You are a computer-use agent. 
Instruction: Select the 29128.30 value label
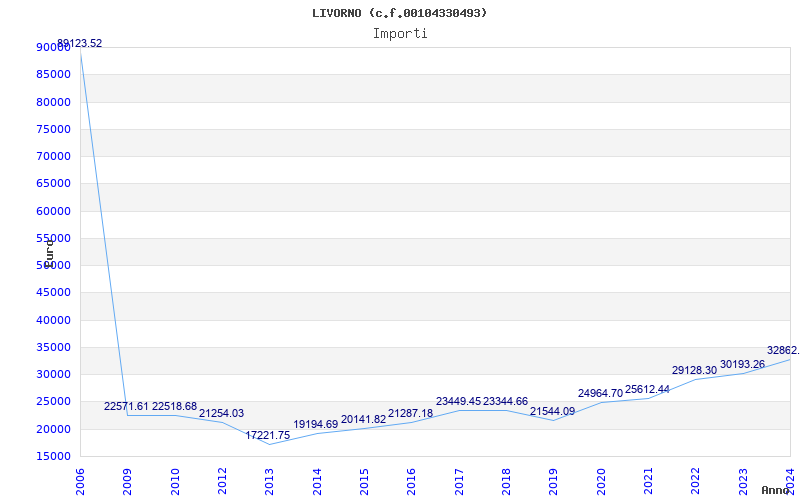point(694,371)
